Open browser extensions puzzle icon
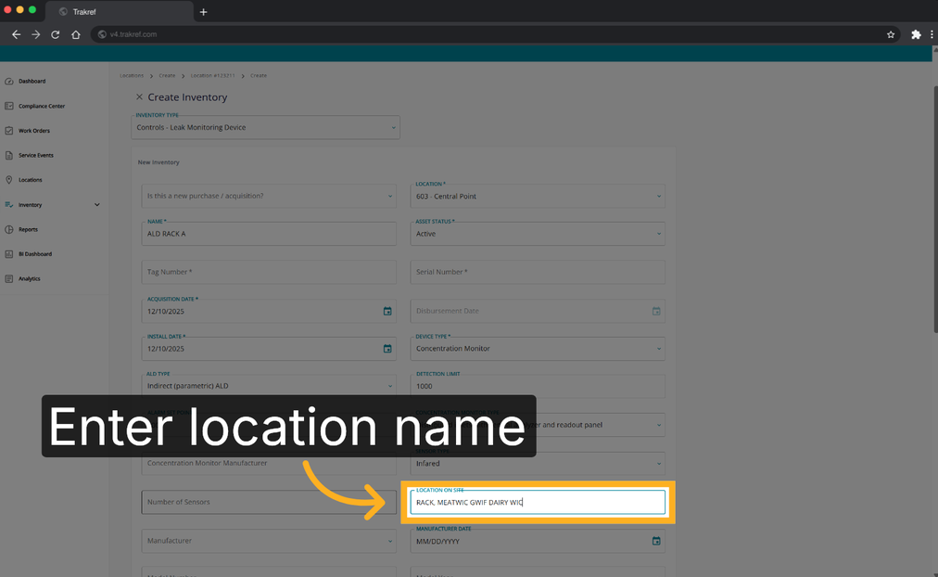 (916, 35)
